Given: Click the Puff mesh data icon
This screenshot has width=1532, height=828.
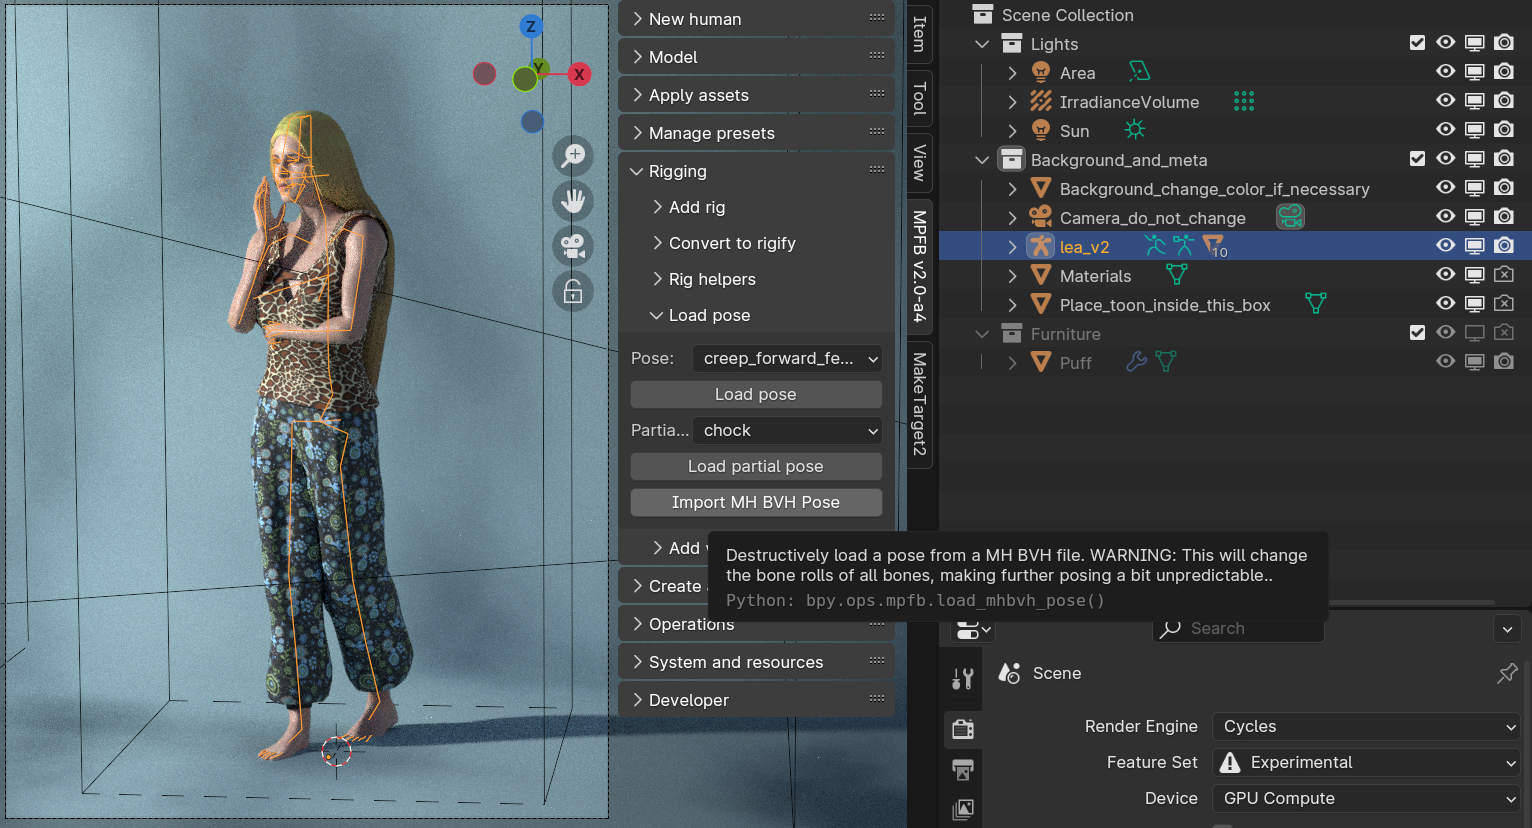Looking at the screenshot, I should tap(1166, 361).
